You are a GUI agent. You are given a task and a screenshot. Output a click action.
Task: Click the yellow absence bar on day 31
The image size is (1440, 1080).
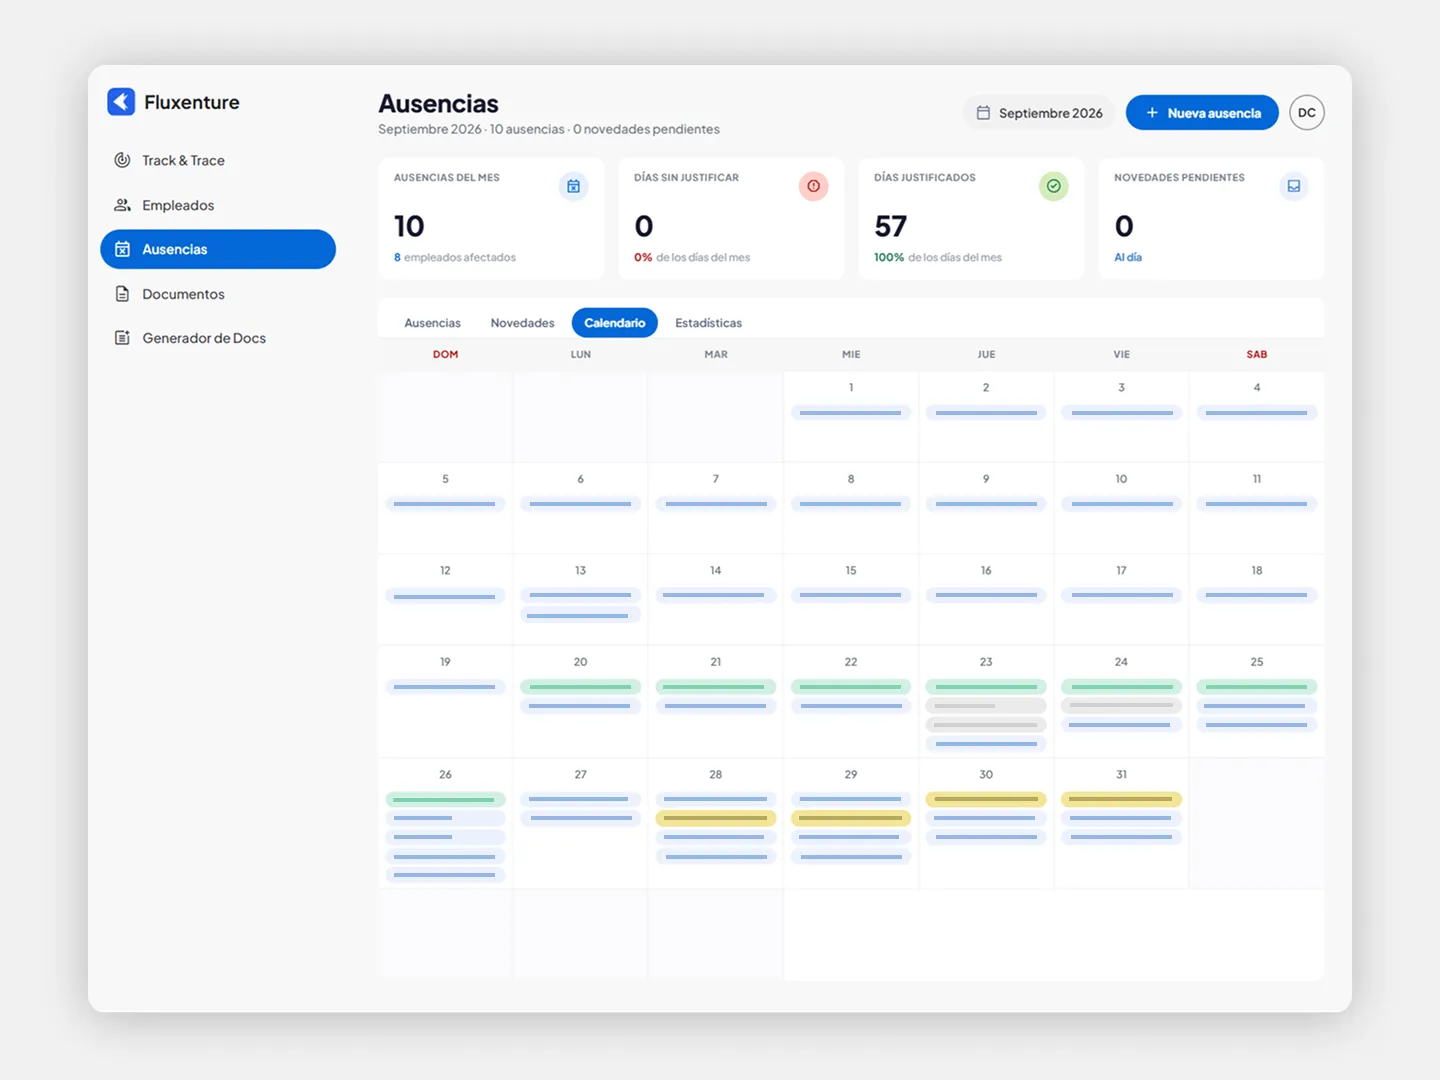tap(1121, 799)
